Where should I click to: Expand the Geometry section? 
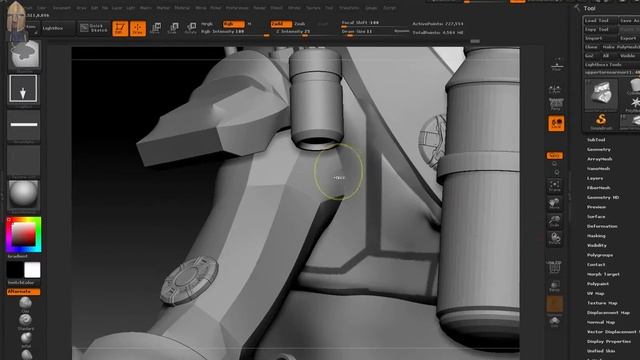coord(599,149)
